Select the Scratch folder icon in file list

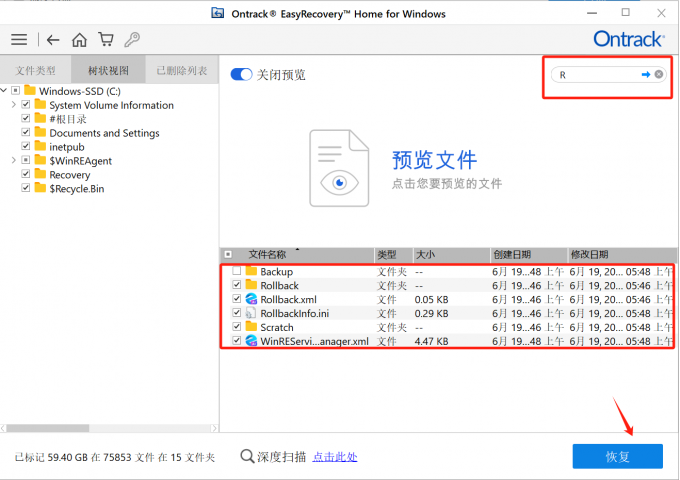(x=251, y=327)
